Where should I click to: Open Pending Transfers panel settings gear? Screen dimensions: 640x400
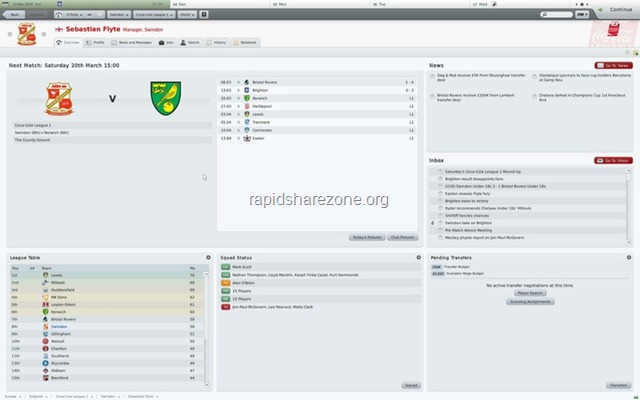click(629, 258)
